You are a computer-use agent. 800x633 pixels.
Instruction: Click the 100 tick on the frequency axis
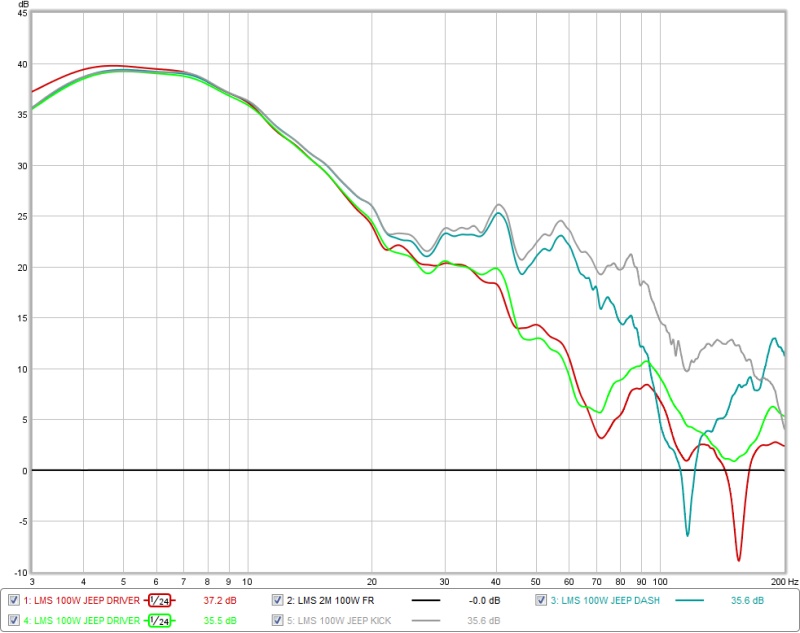[660, 581]
